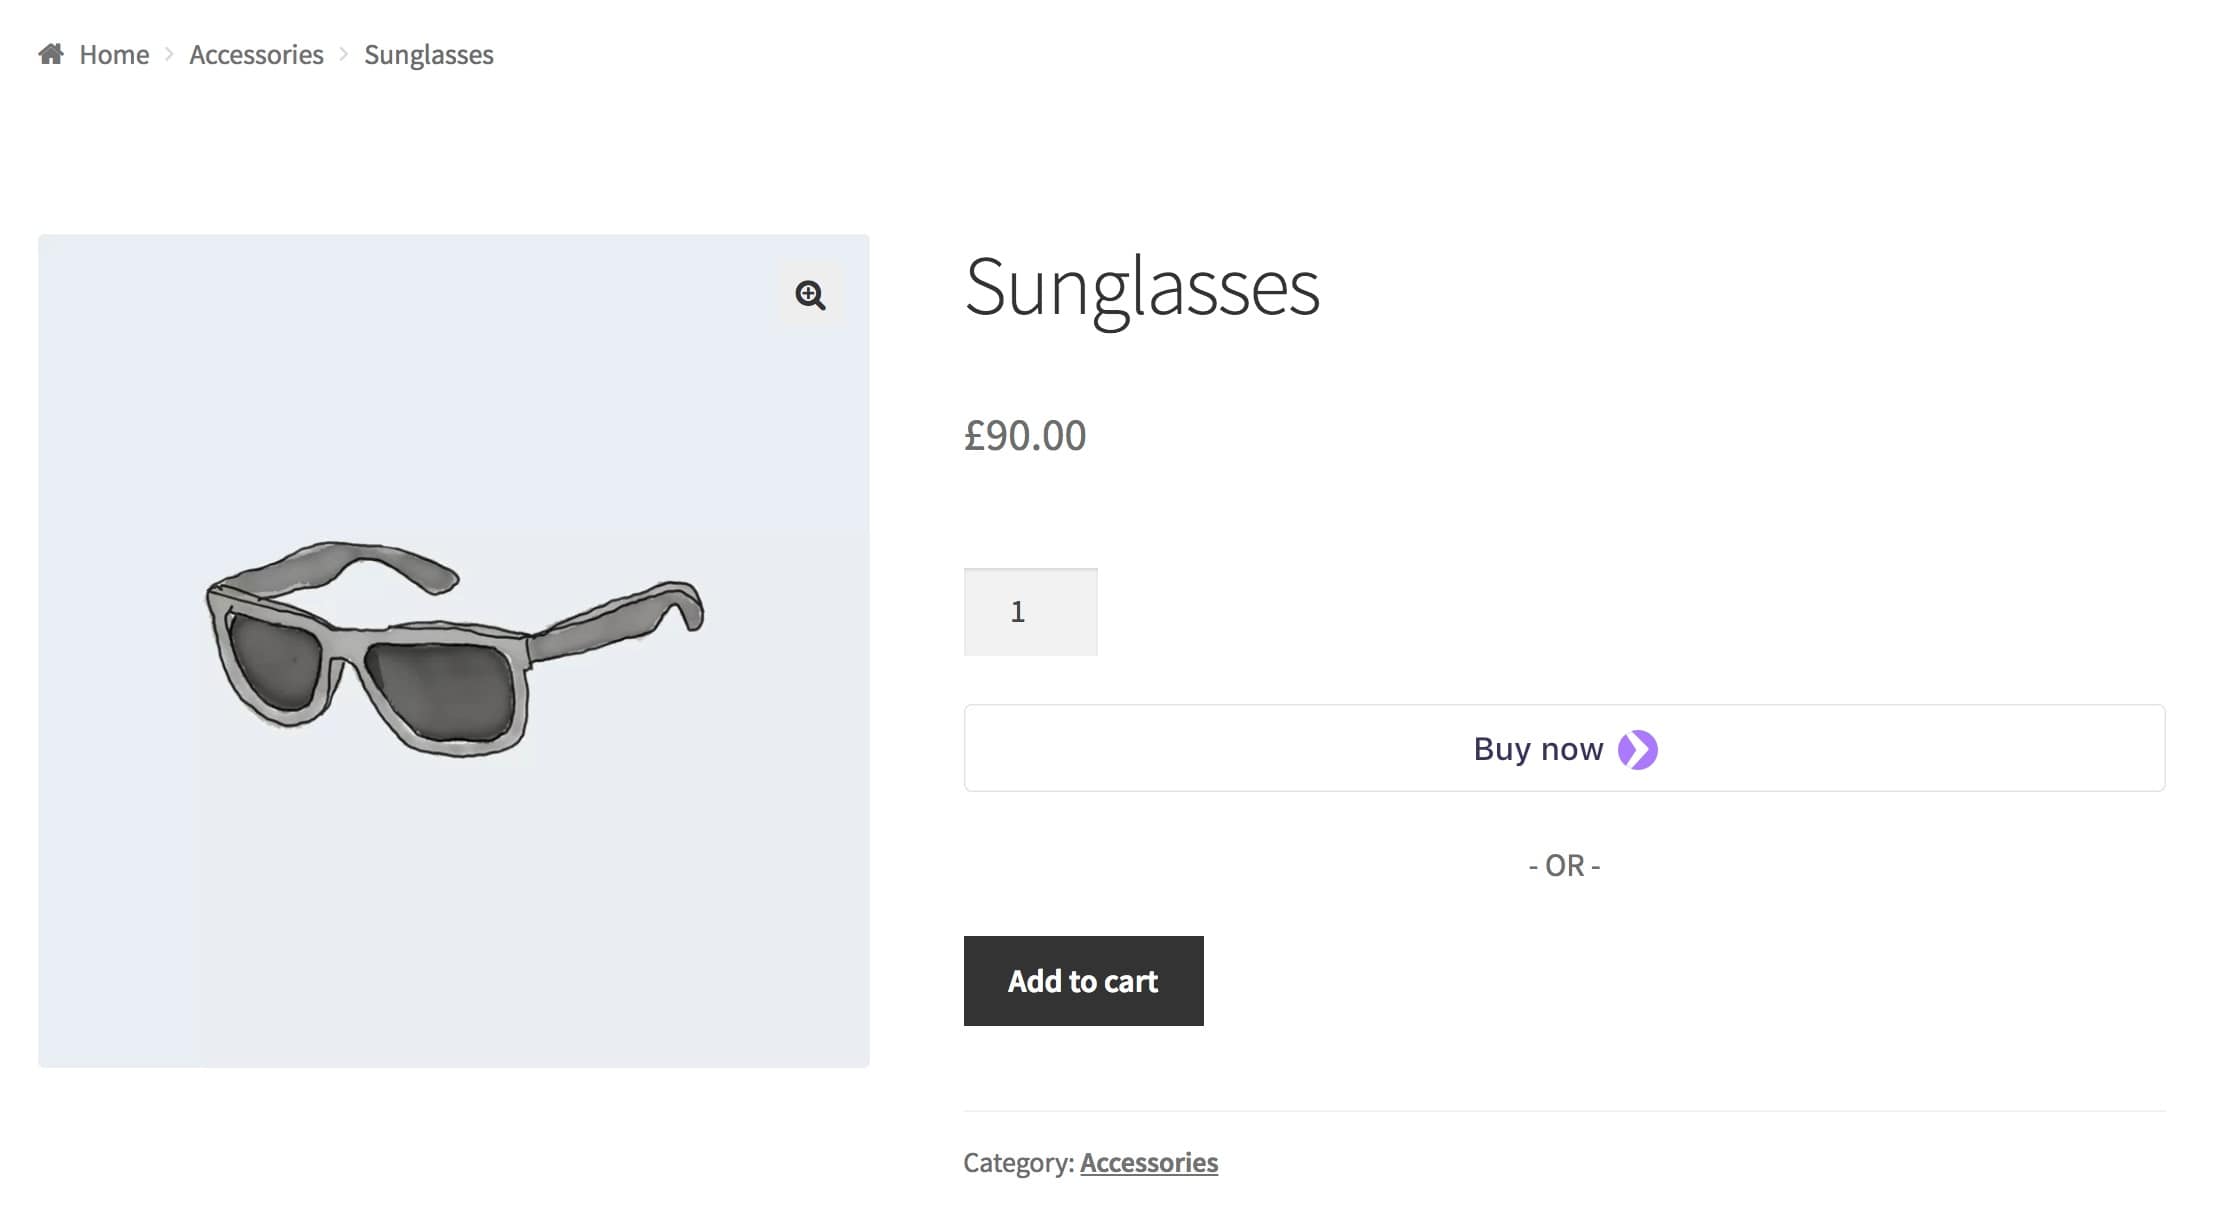Focus the quantity input field showing 1
The image size is (2222, 1206).
click(1030, 612)
